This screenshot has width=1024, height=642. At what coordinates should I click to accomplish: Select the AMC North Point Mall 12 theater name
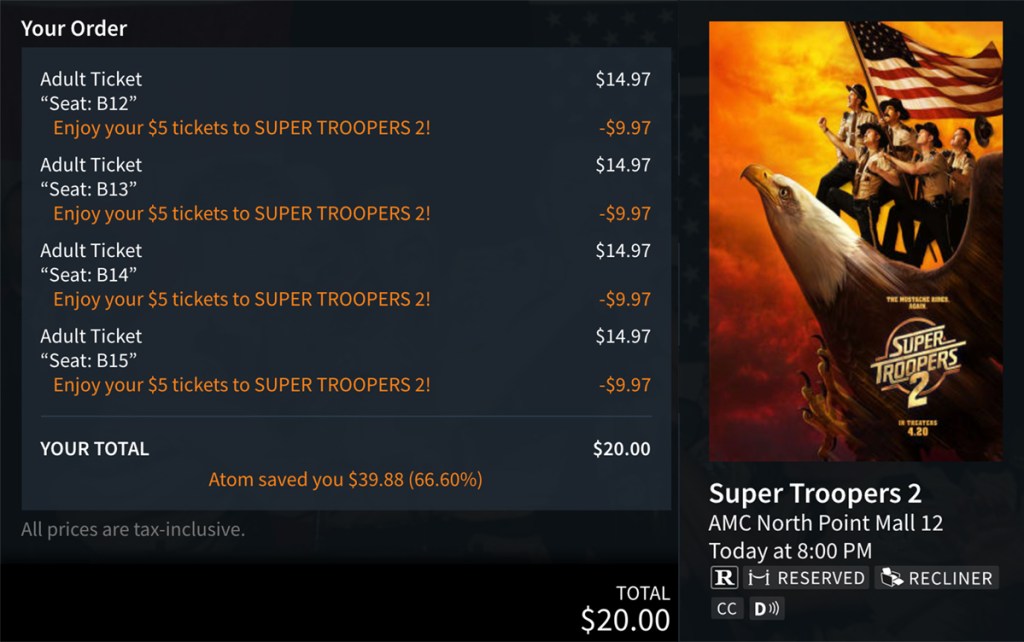[x=825, y=523]
